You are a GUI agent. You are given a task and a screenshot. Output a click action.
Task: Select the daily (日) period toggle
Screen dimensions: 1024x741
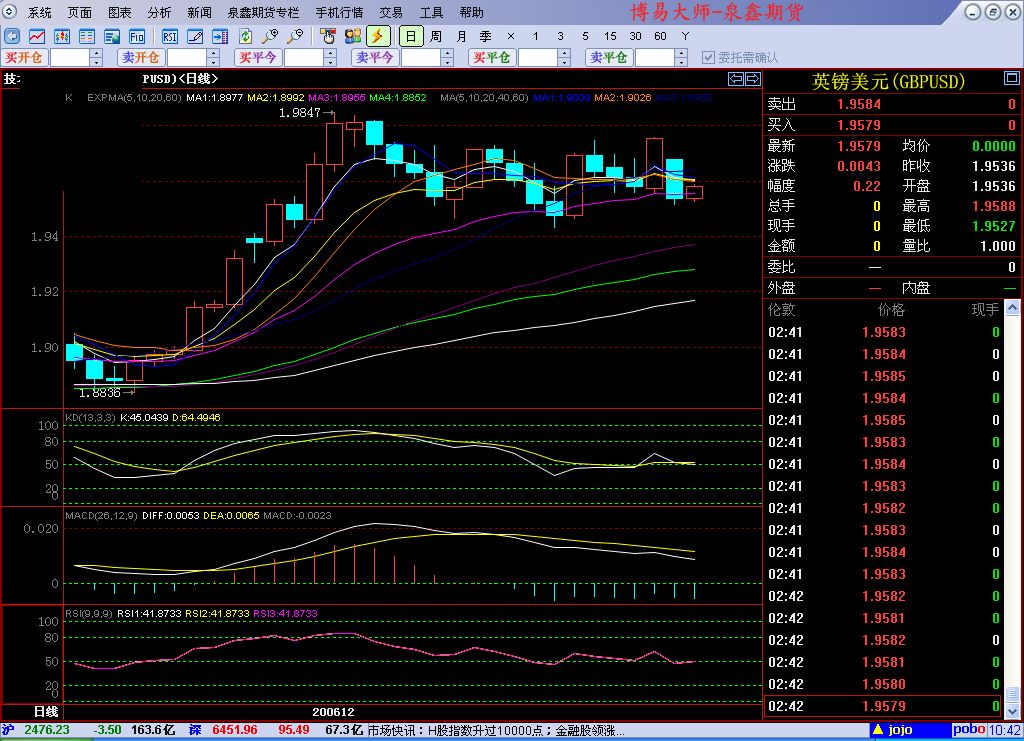[410, 36]
